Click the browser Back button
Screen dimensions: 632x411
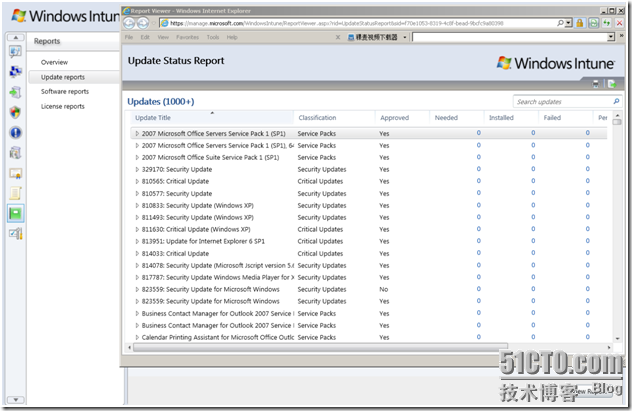(129, 23)
